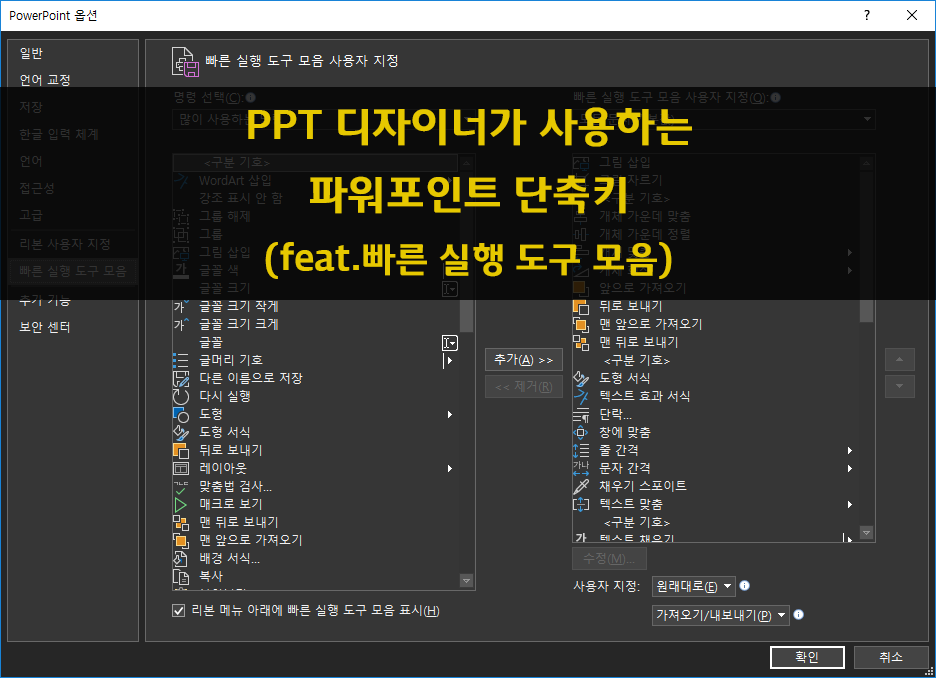Click the 매크로 보기 play icon
936x678 pixels.
(x=181, y=504)
